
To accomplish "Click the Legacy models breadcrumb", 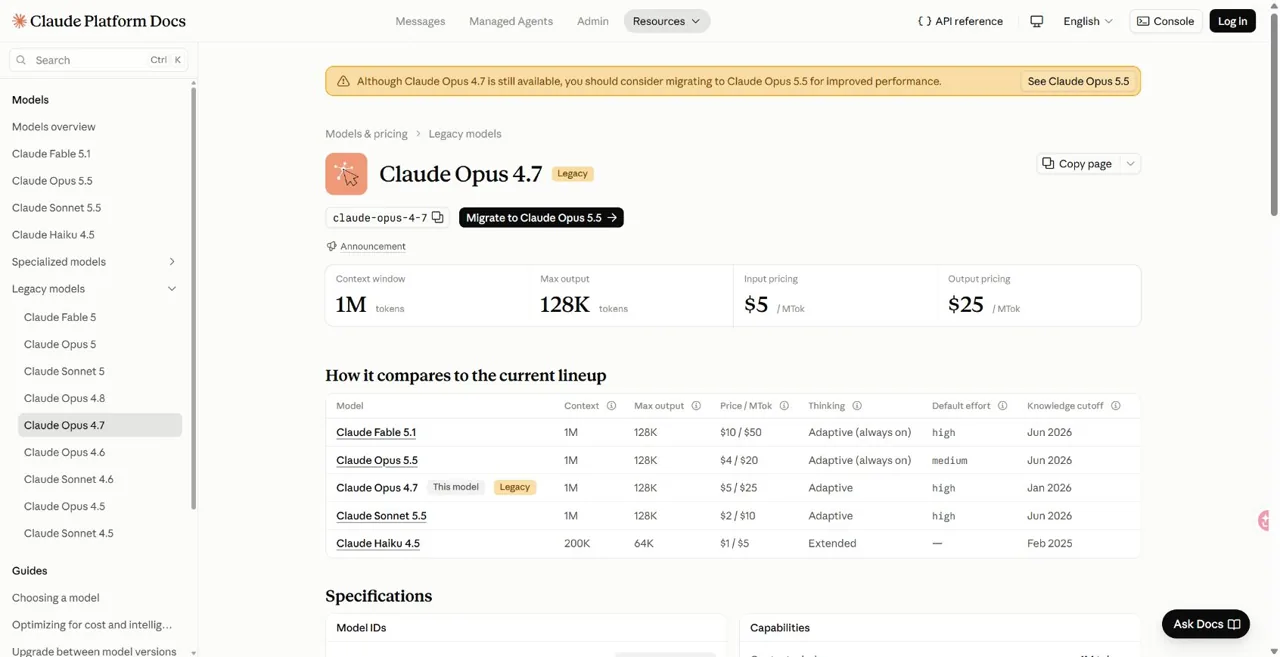I will point(465,134).
